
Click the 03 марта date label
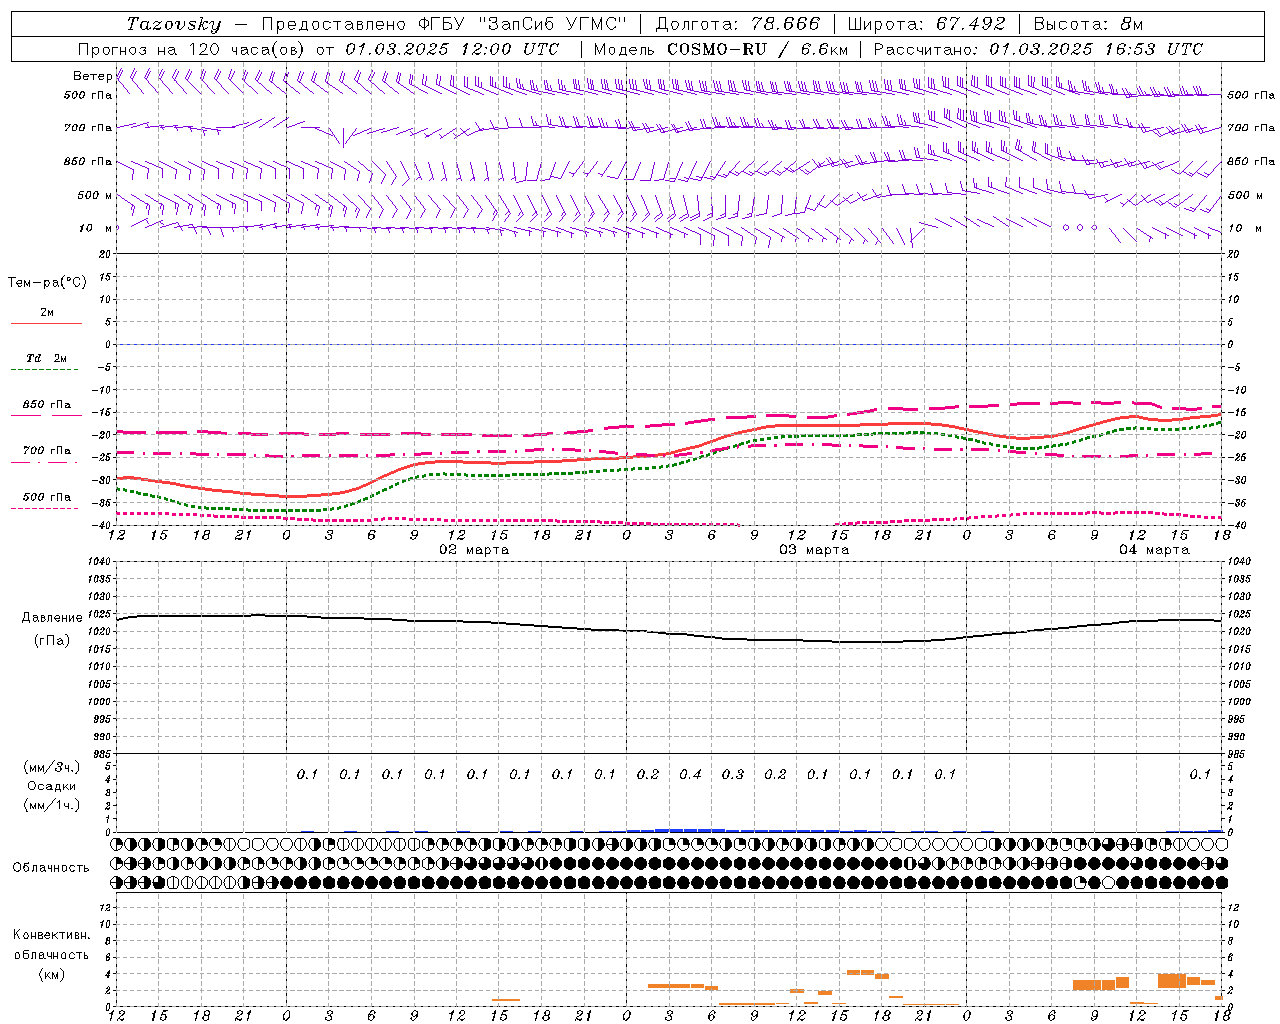click(814, 550)
